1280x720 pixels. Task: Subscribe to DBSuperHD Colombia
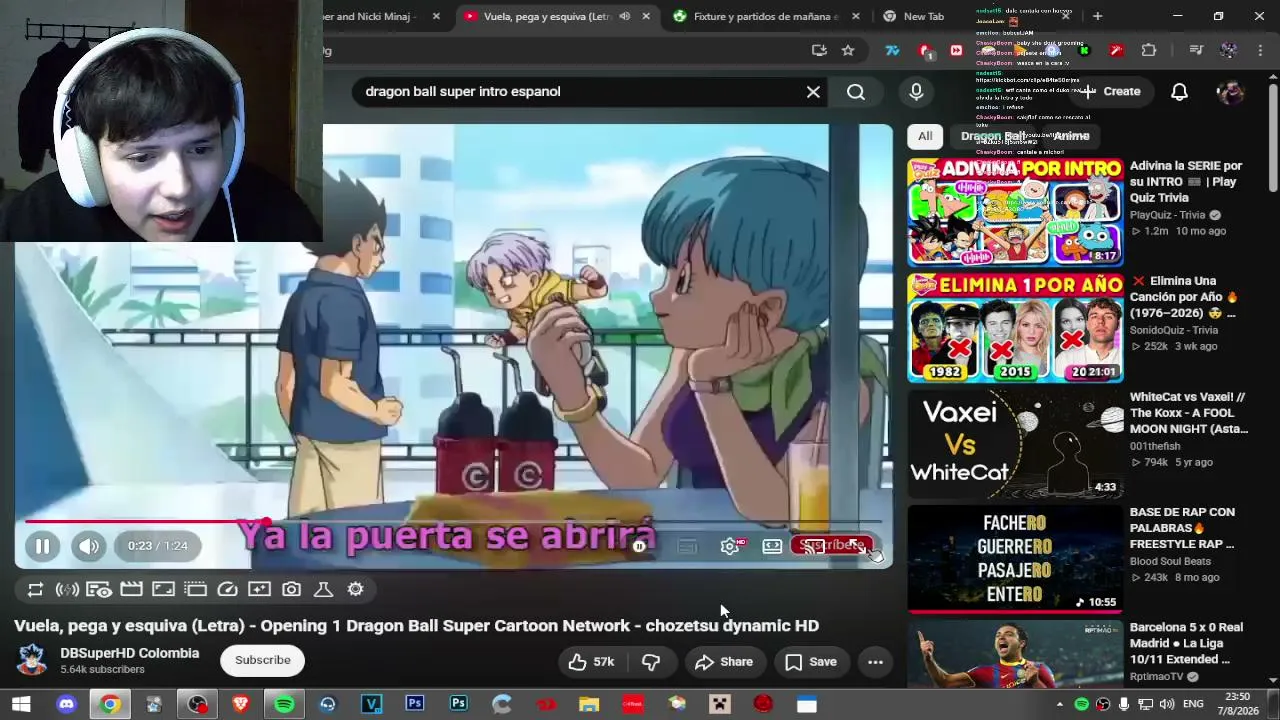(x=263, y=660)
